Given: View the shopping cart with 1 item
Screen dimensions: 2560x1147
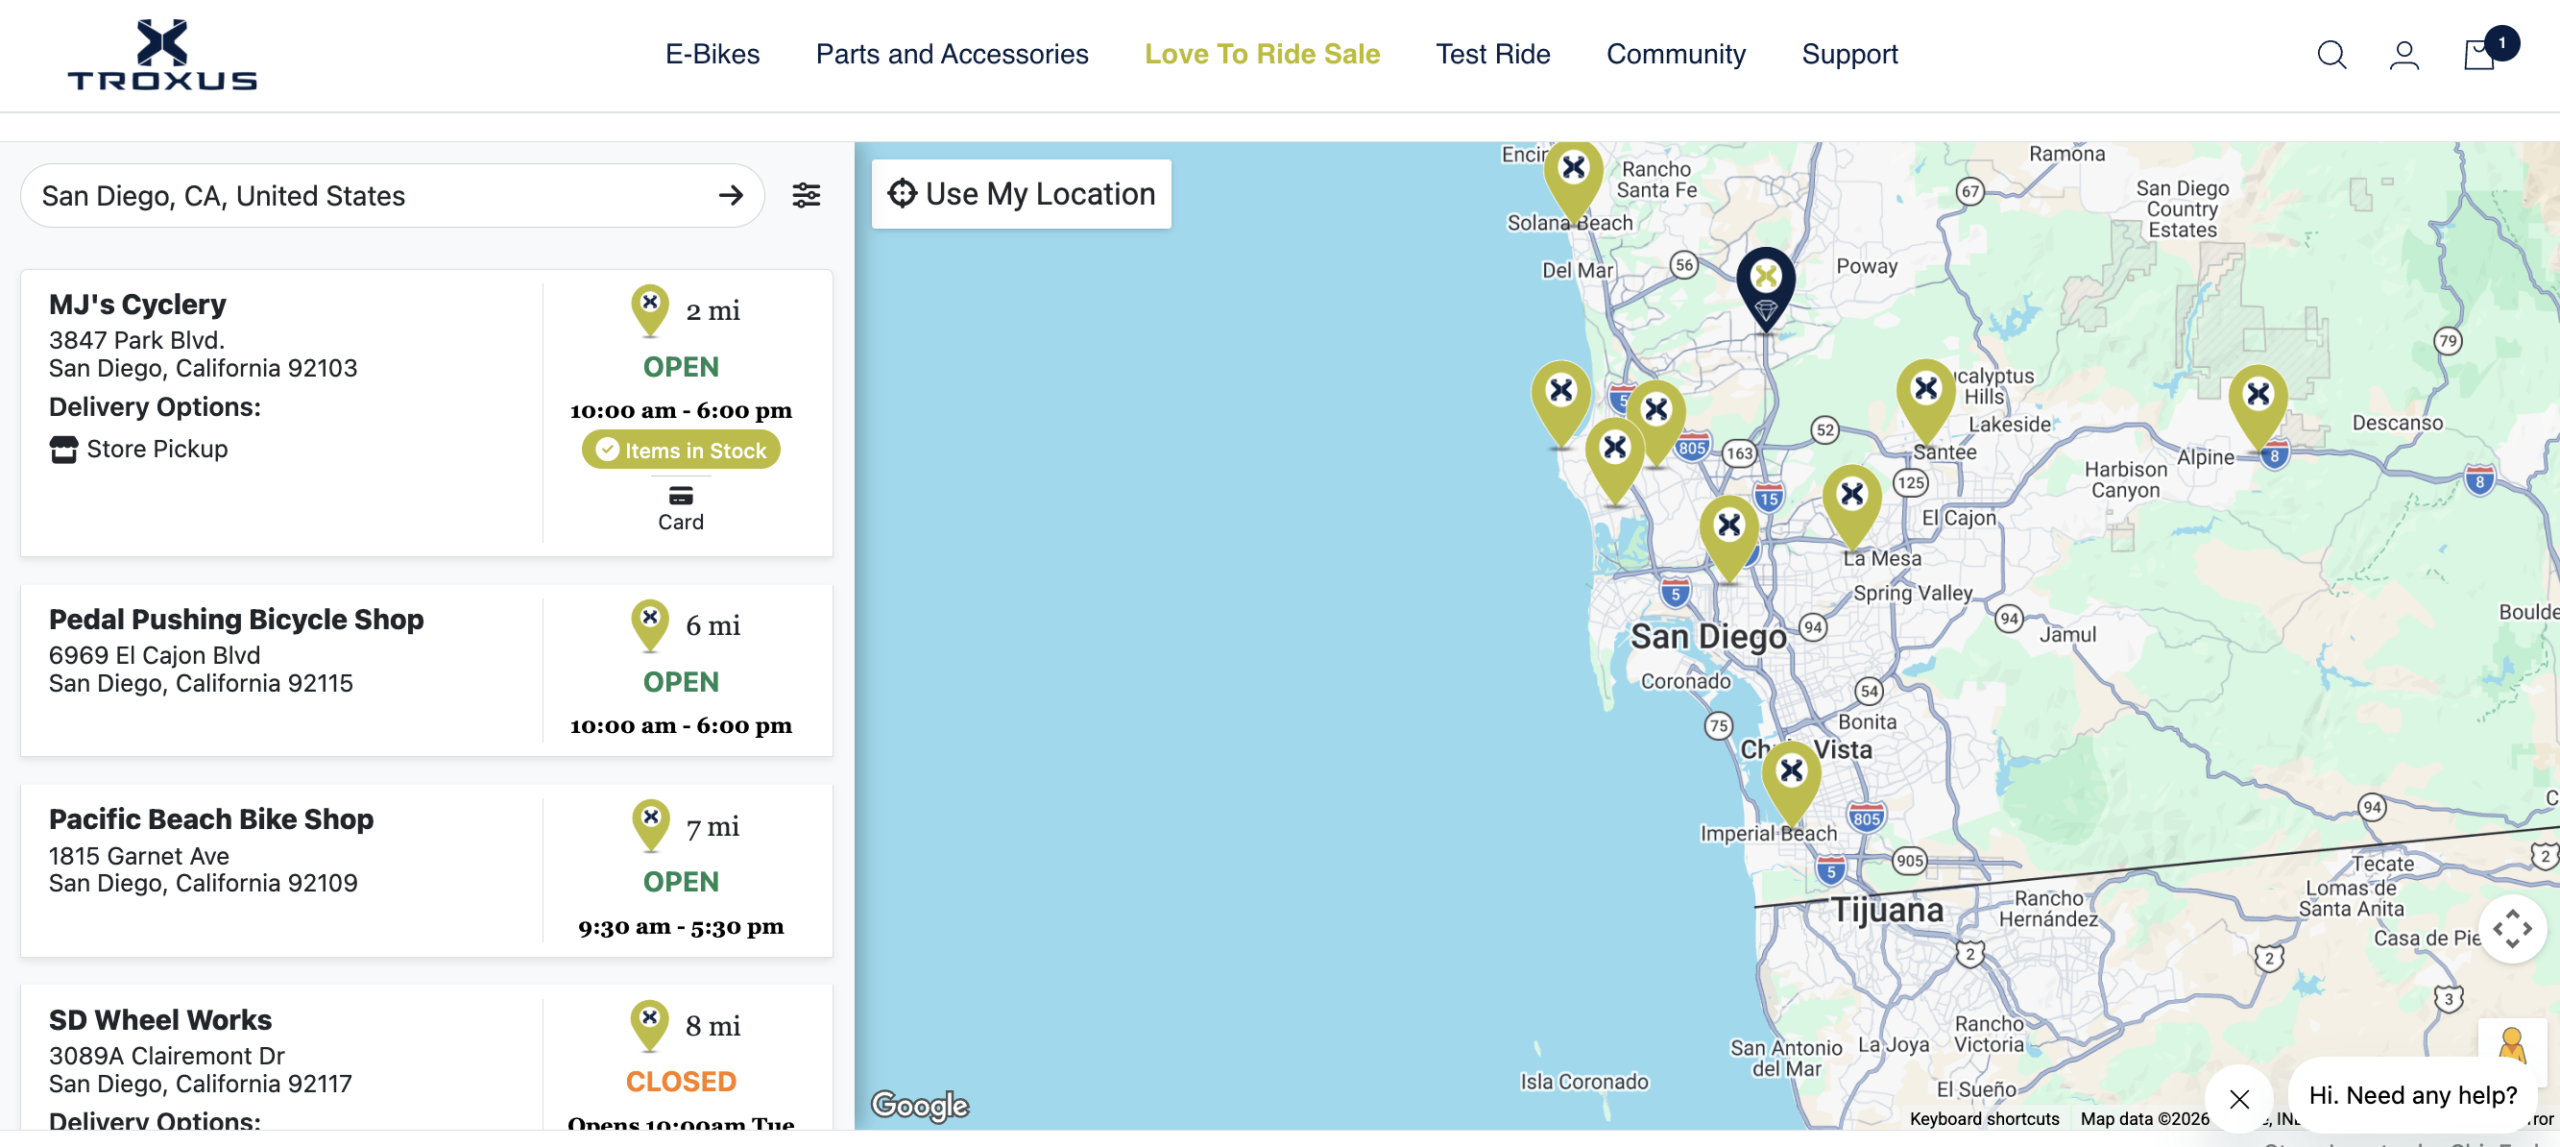Looking at the screenshot, I should [x=2479, y=57].
